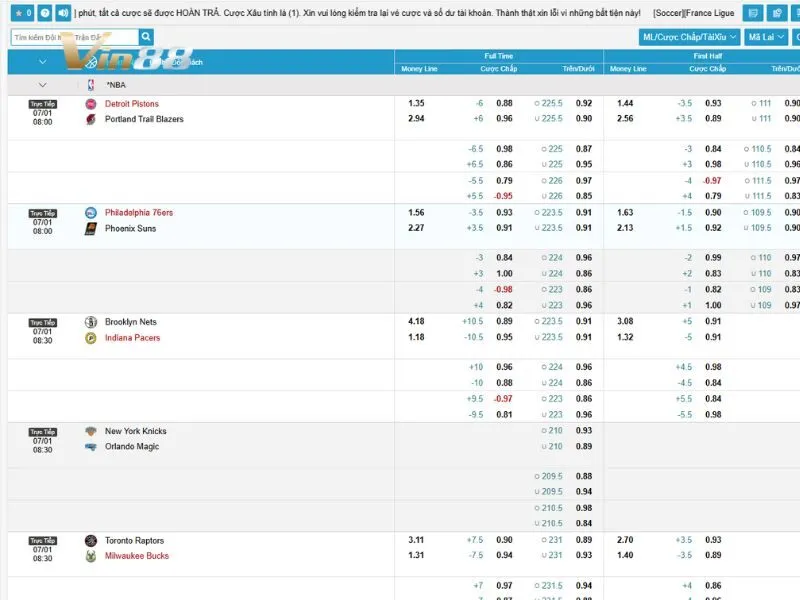Click the Toronto Raptors team logo

(x=91, y=540)
